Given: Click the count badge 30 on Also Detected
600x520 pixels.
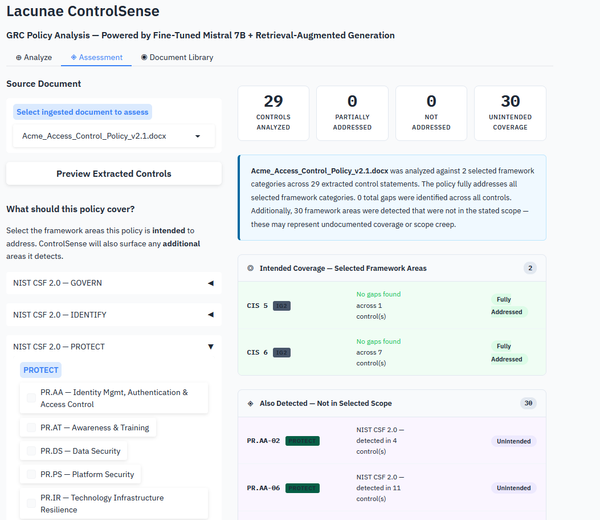Looking at the screenshot, I should pyautogui.click(x=528, y=403).
